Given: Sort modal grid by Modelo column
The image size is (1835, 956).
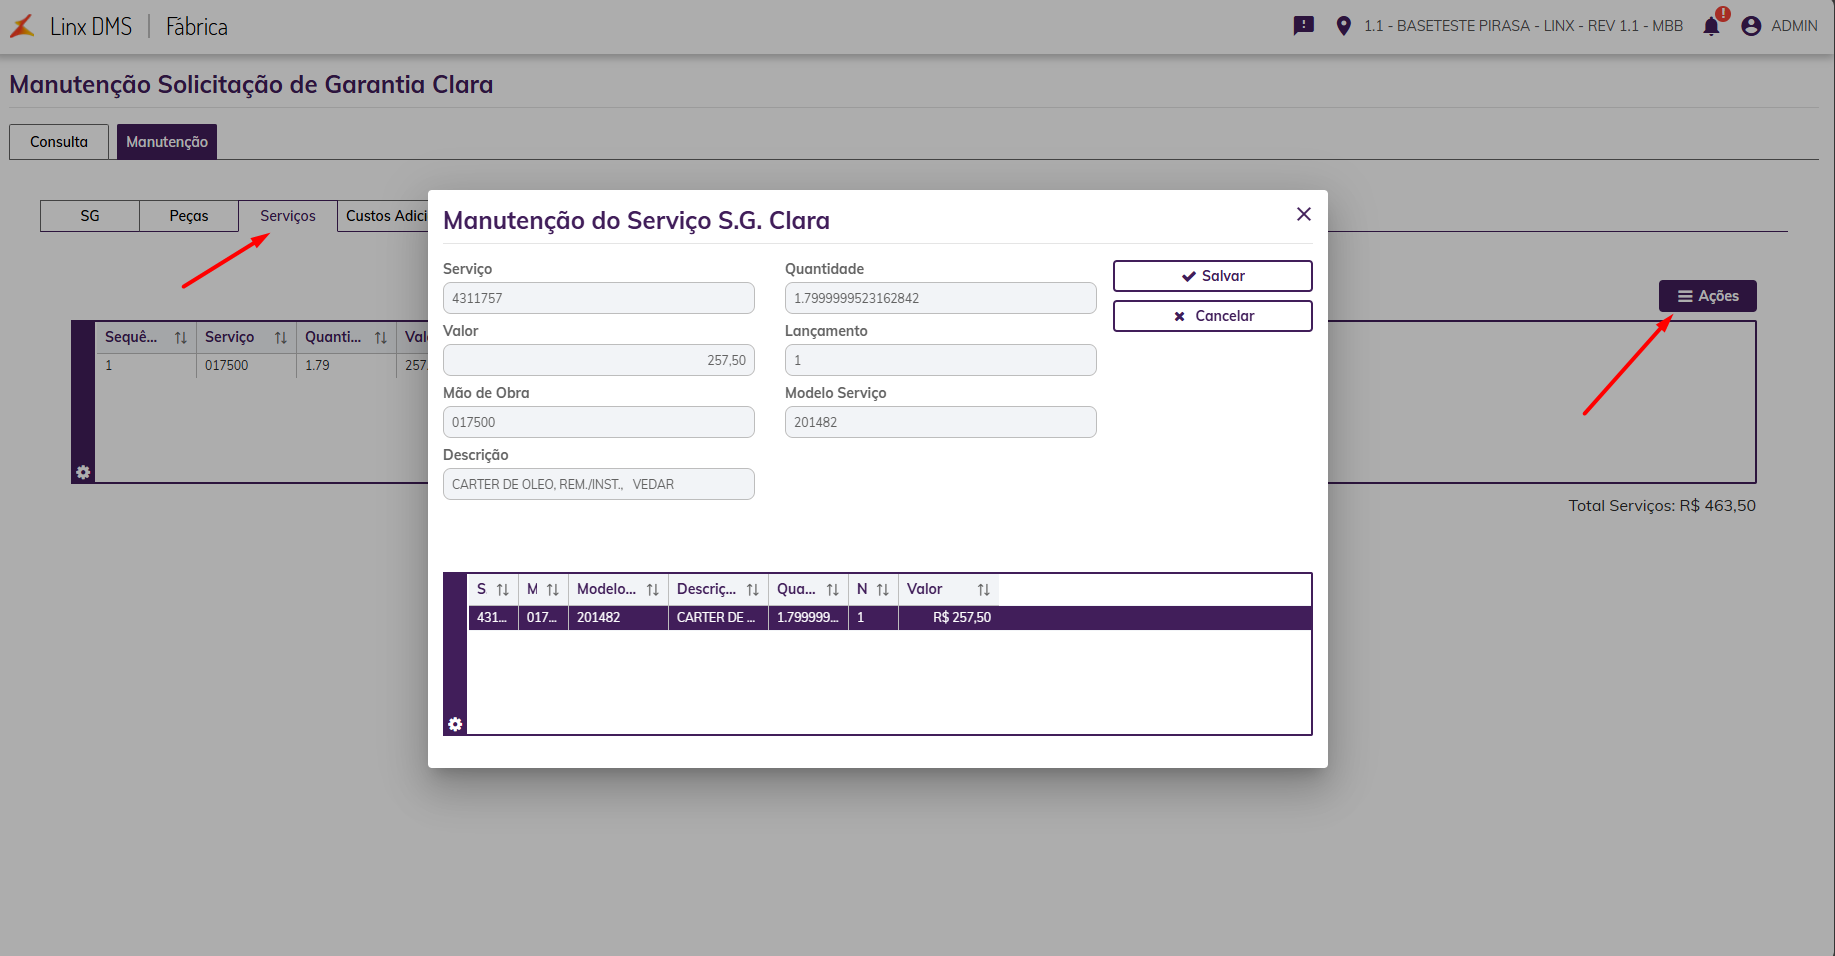Looking at the screenshot, I should (652, 590).
